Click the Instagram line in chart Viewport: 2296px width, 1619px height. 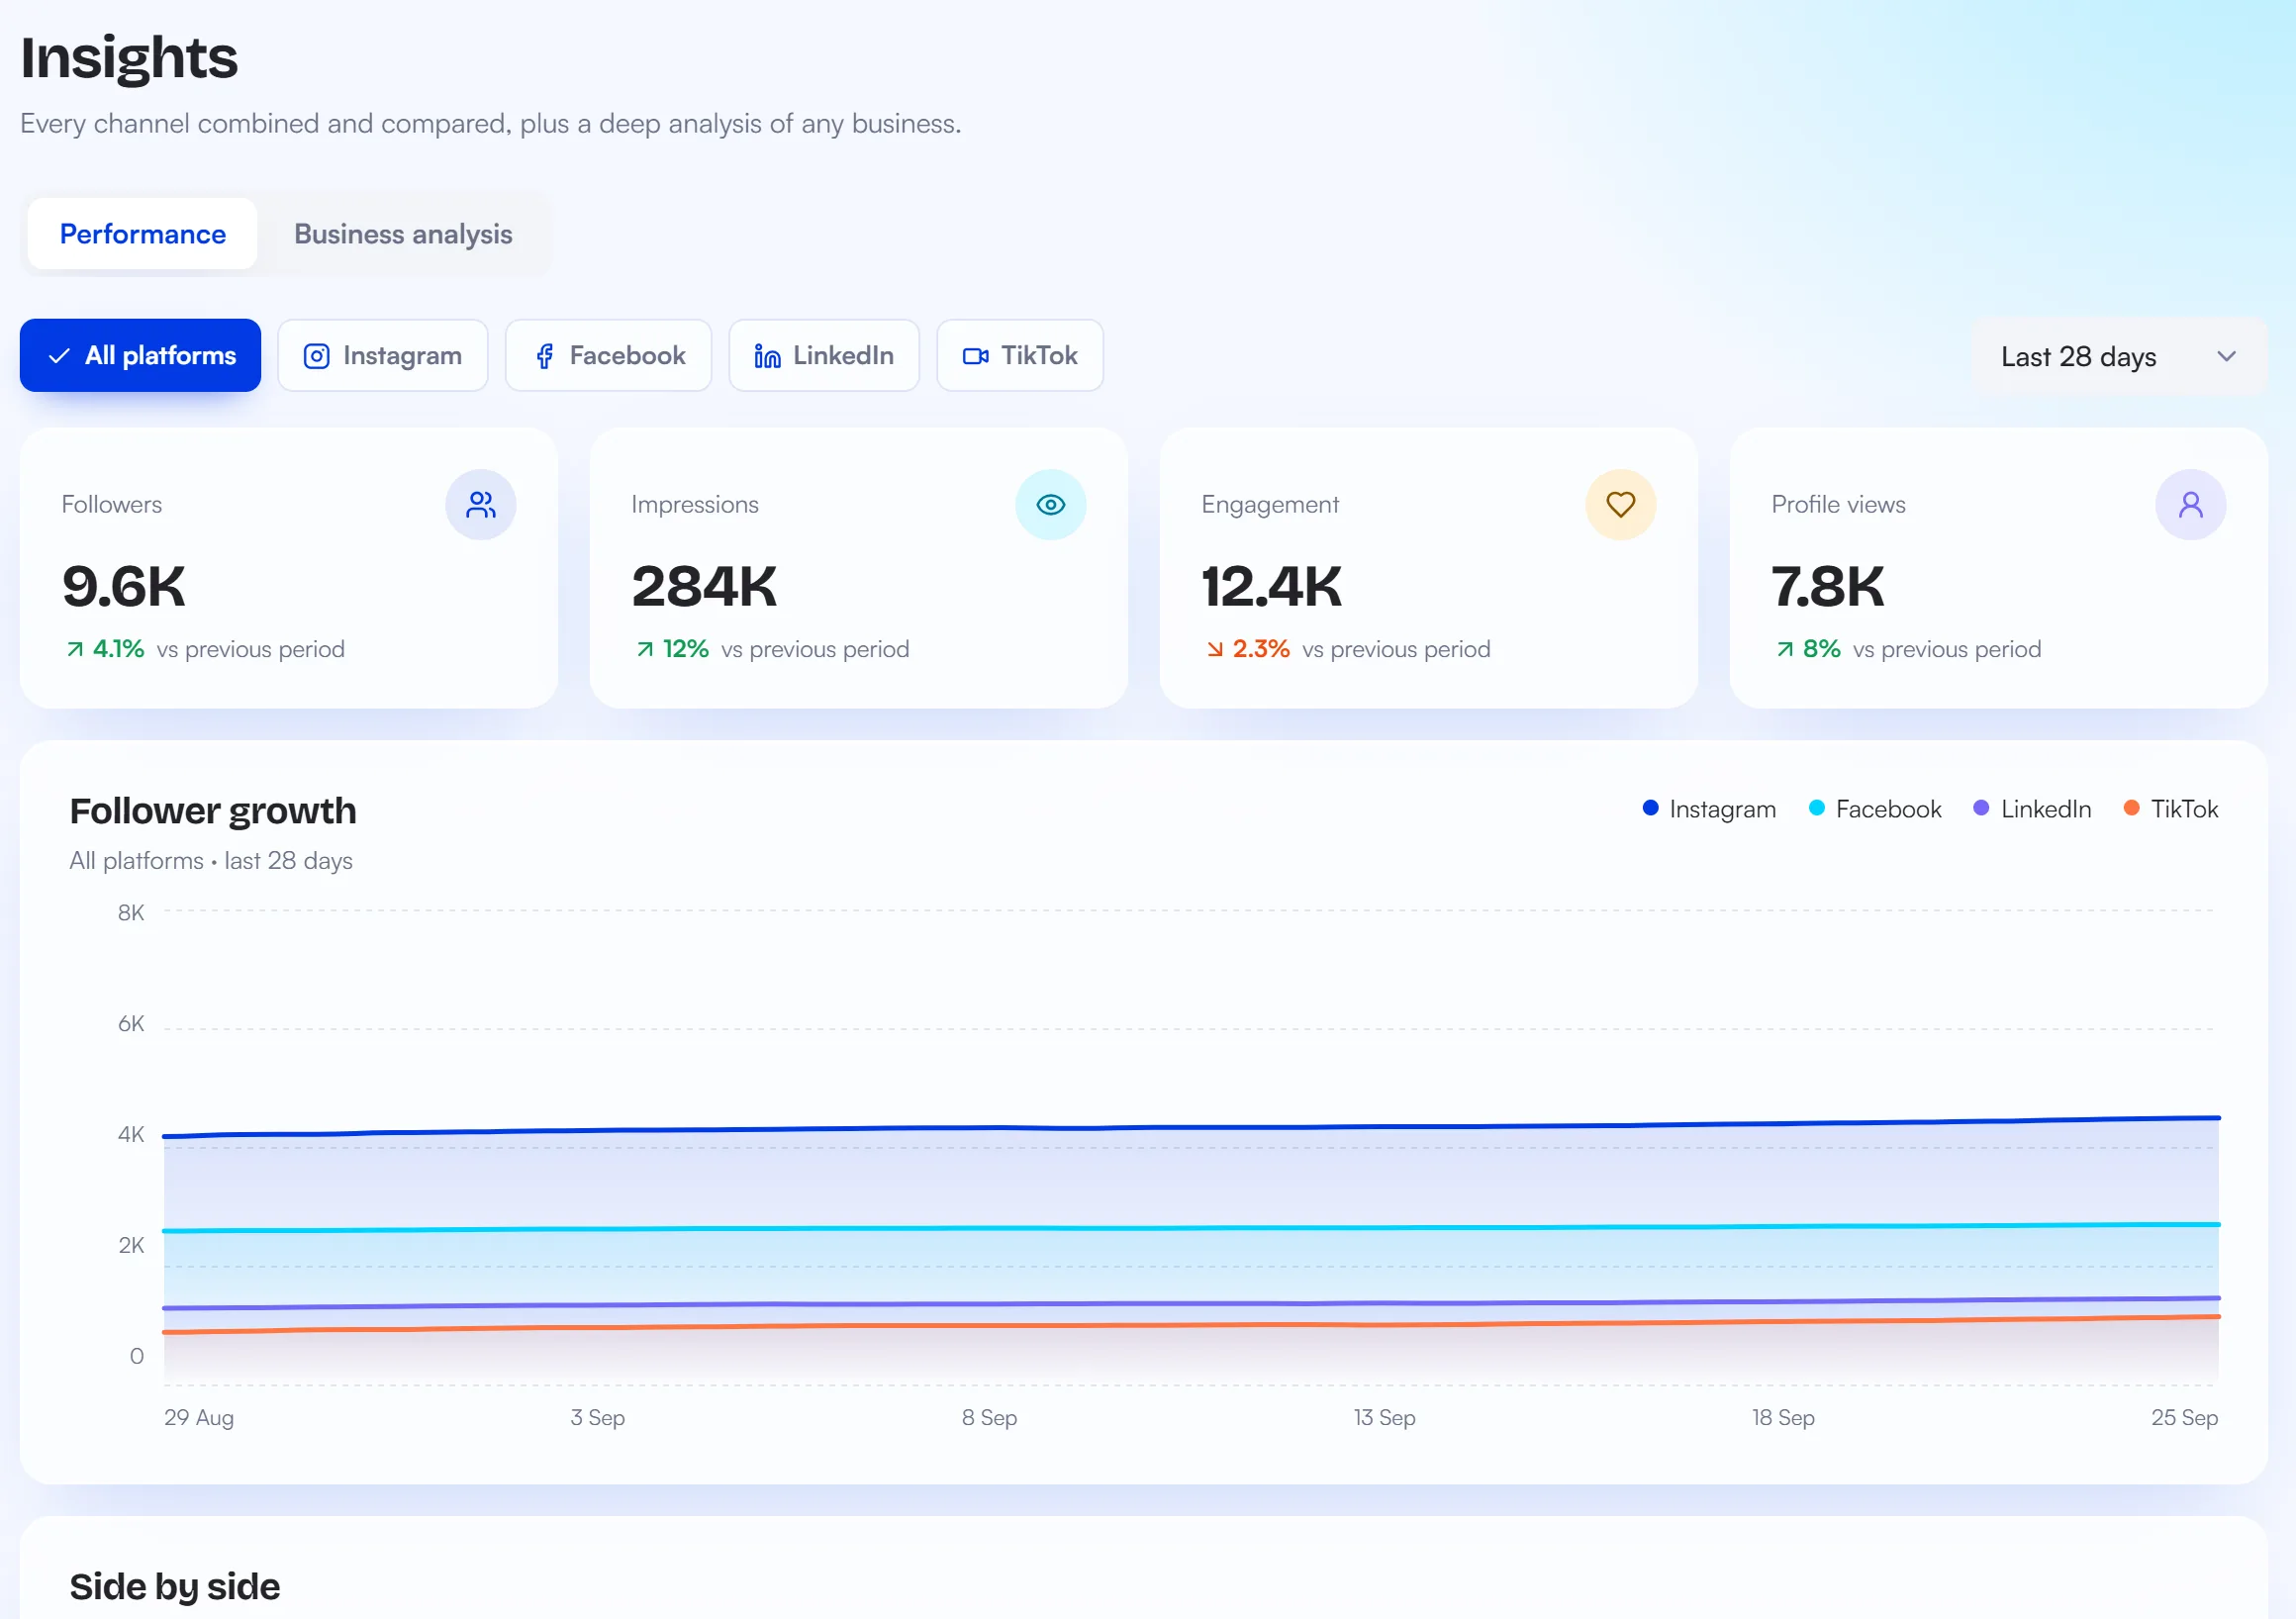click(x=1190, y=1128)
